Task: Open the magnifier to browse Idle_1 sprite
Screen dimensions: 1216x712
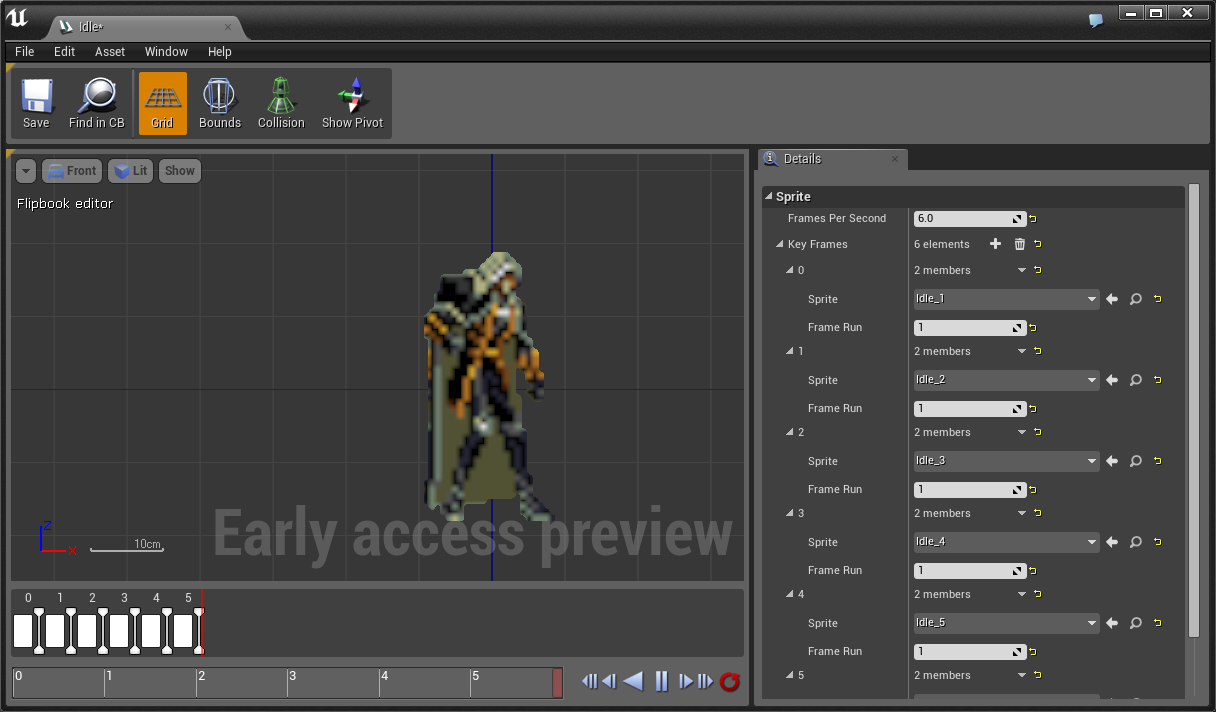Action: pos(1135,299)
